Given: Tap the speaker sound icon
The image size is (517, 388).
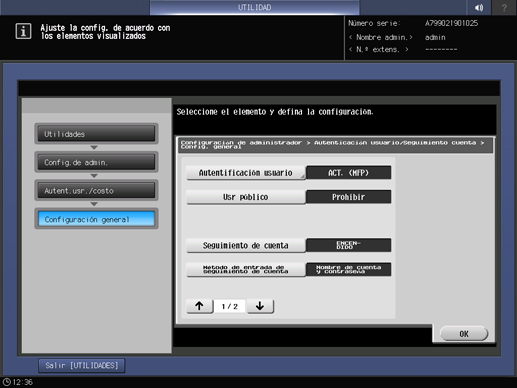Looking at the screenshot, I should [479, 7].
